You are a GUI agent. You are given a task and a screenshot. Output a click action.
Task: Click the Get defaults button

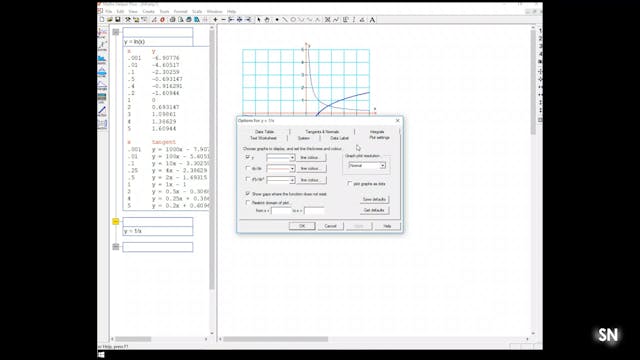[374, 210]
